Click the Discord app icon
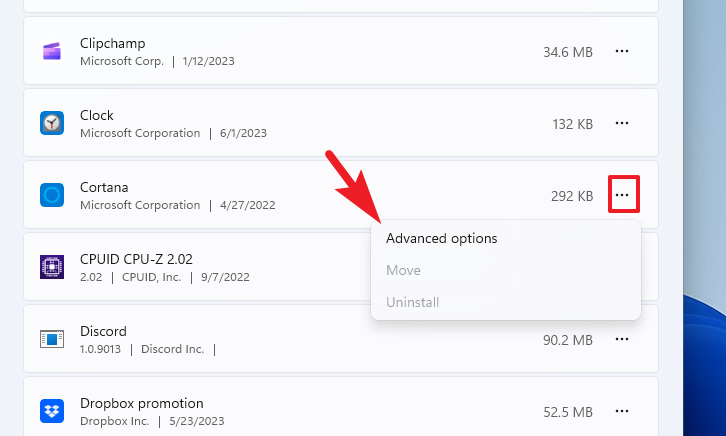This screenshot has height=436, width=726. pos(52,339)
